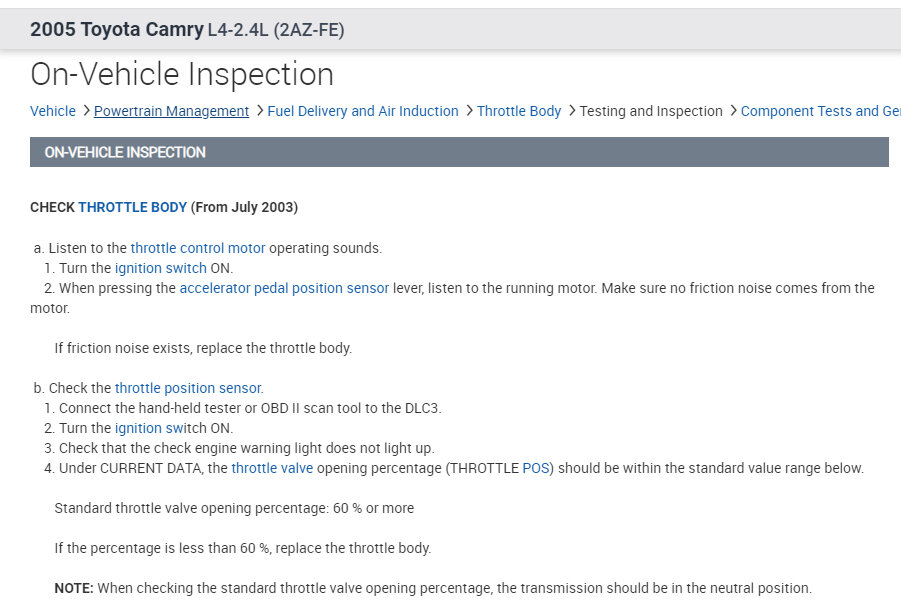Screen dimensions: 901x610
Task: Click chevron before Fuel Delivery breadcrumb
Action: (x=259, y=111)
